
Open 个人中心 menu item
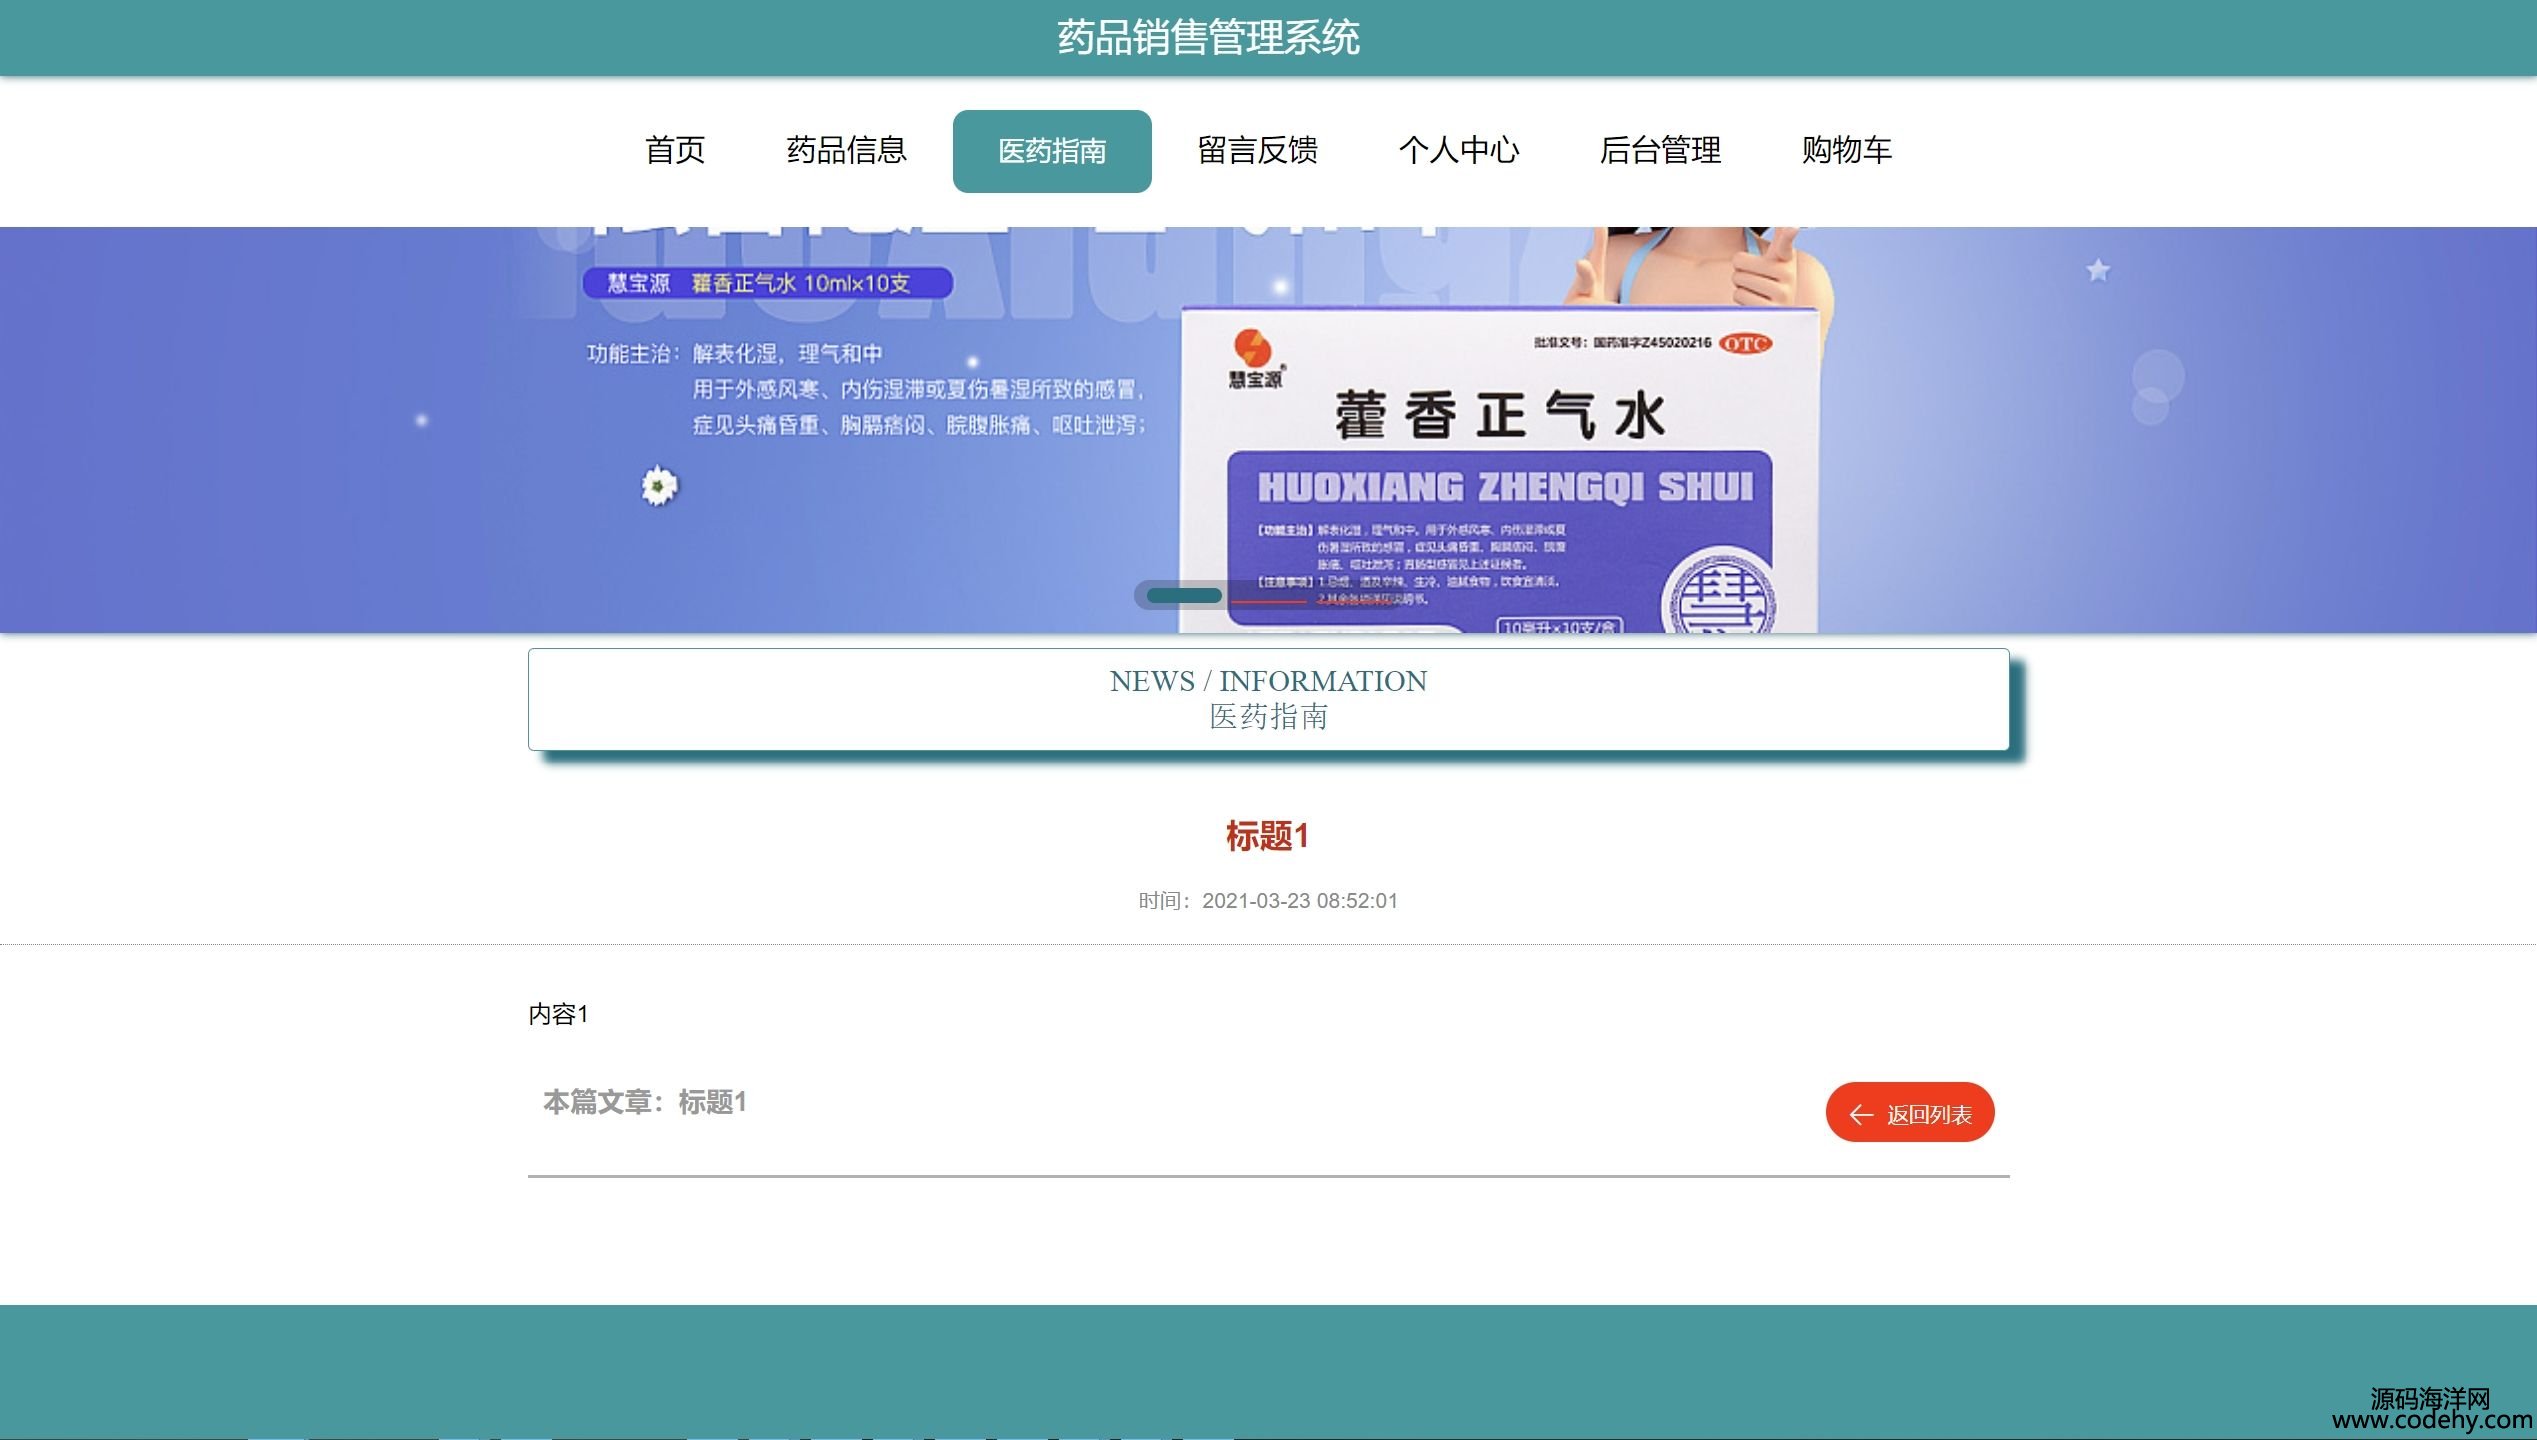(1458, 150)
